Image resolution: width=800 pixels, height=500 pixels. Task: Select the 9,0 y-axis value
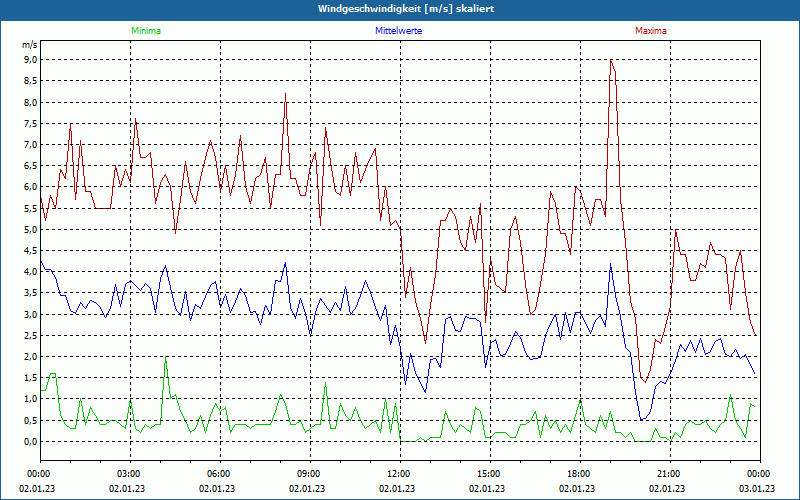(x=31, y=60)
